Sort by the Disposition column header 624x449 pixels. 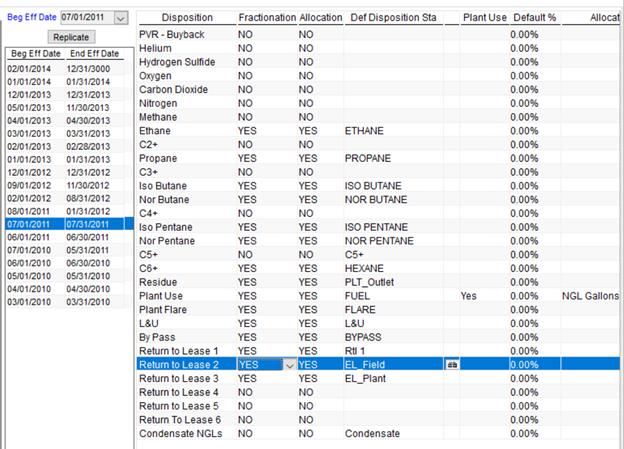(186, 19)
